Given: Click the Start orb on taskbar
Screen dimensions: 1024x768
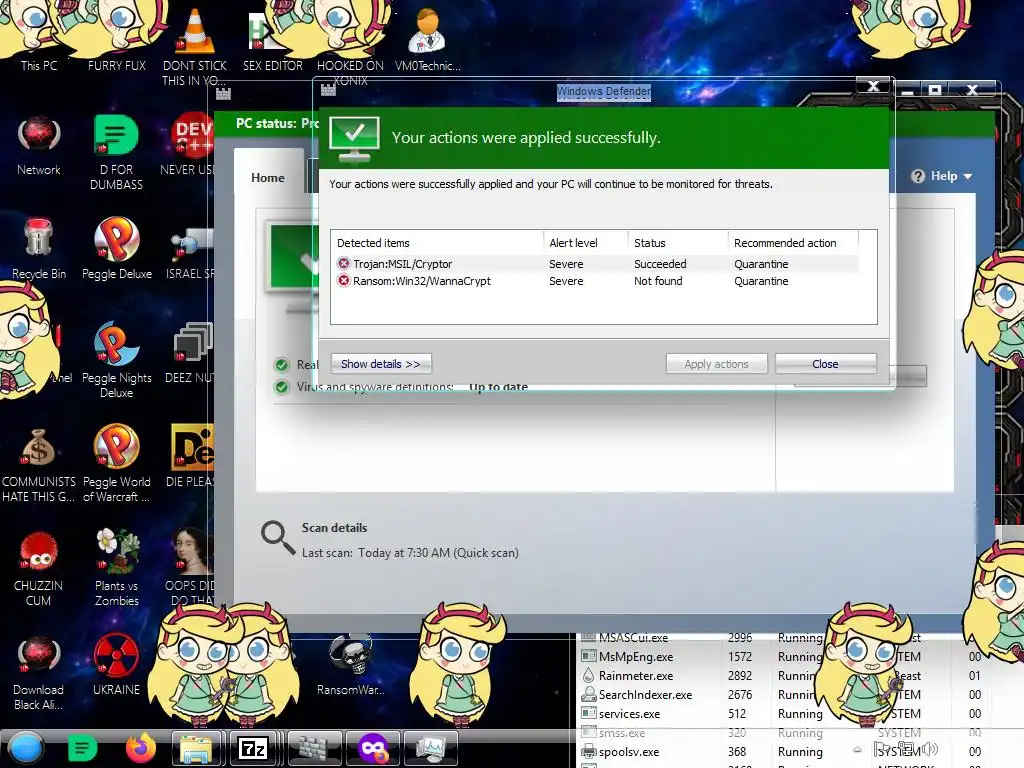Looking at the screenshot, I should [26, 748].
